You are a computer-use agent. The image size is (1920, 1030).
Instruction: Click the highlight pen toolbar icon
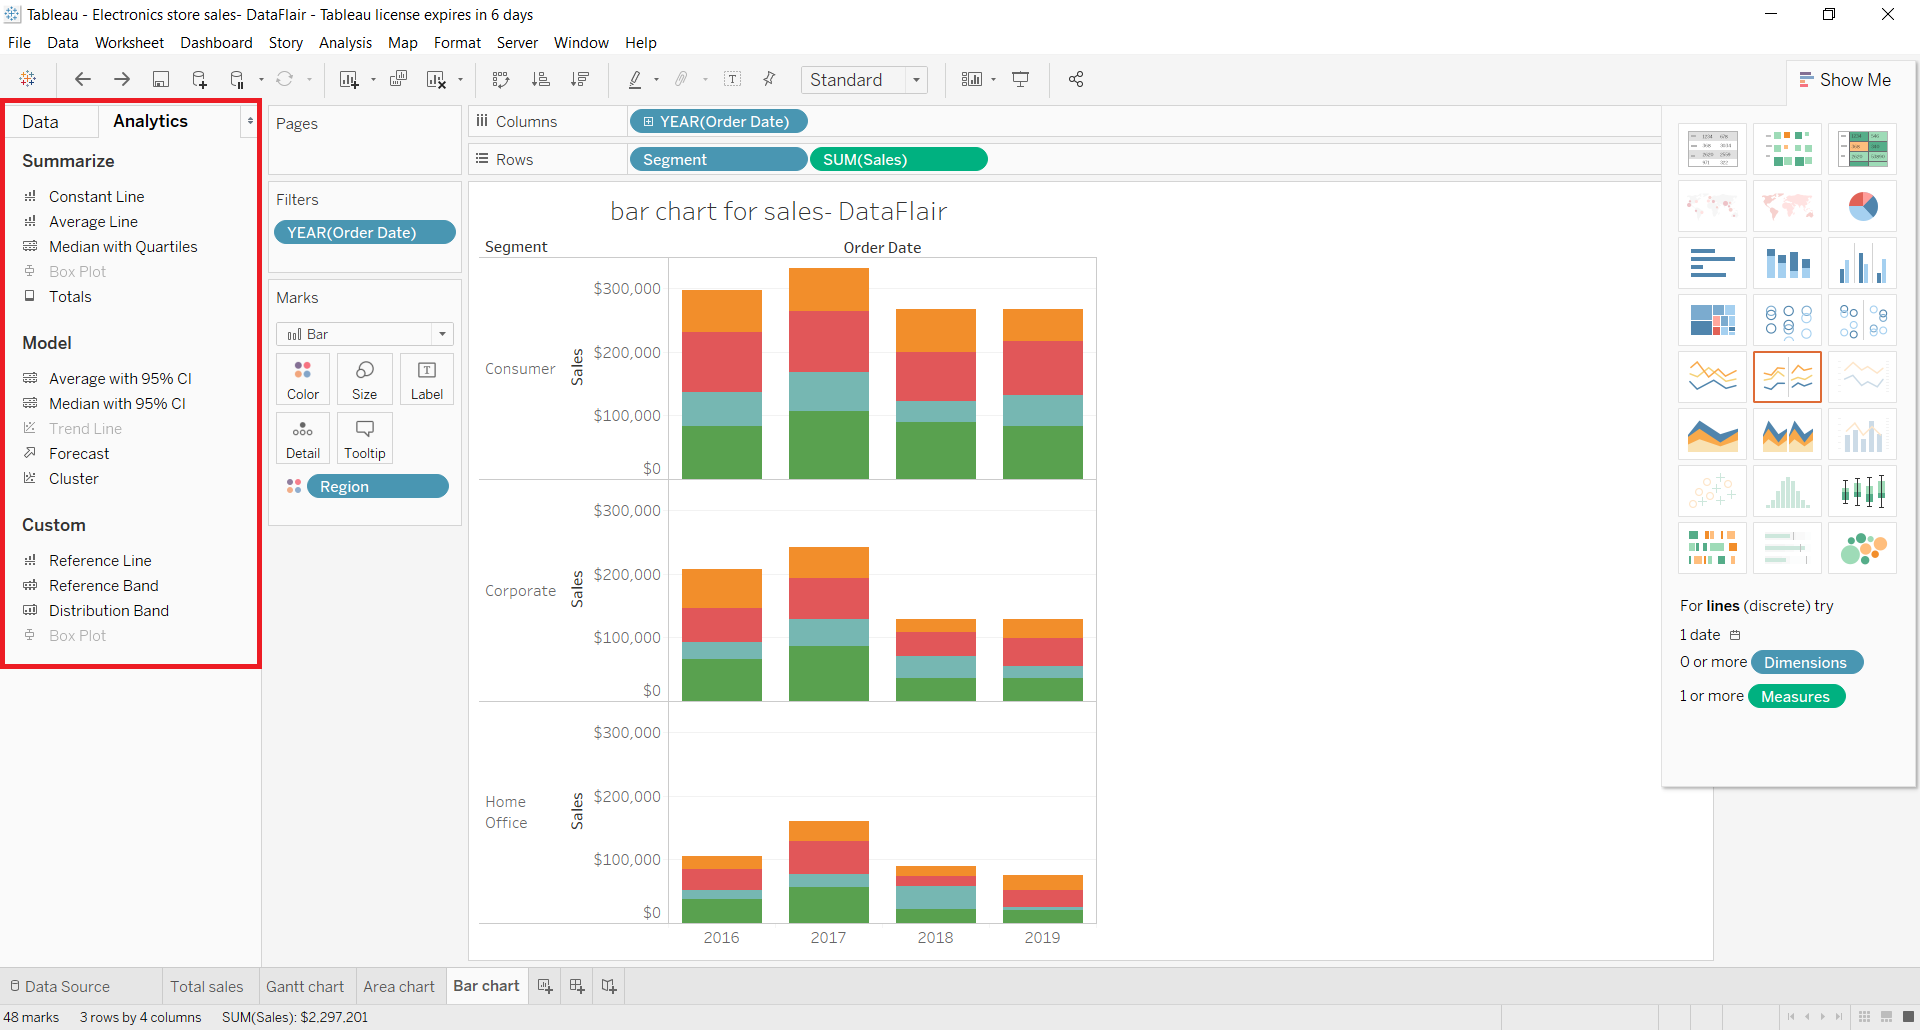tap(635, 79)
